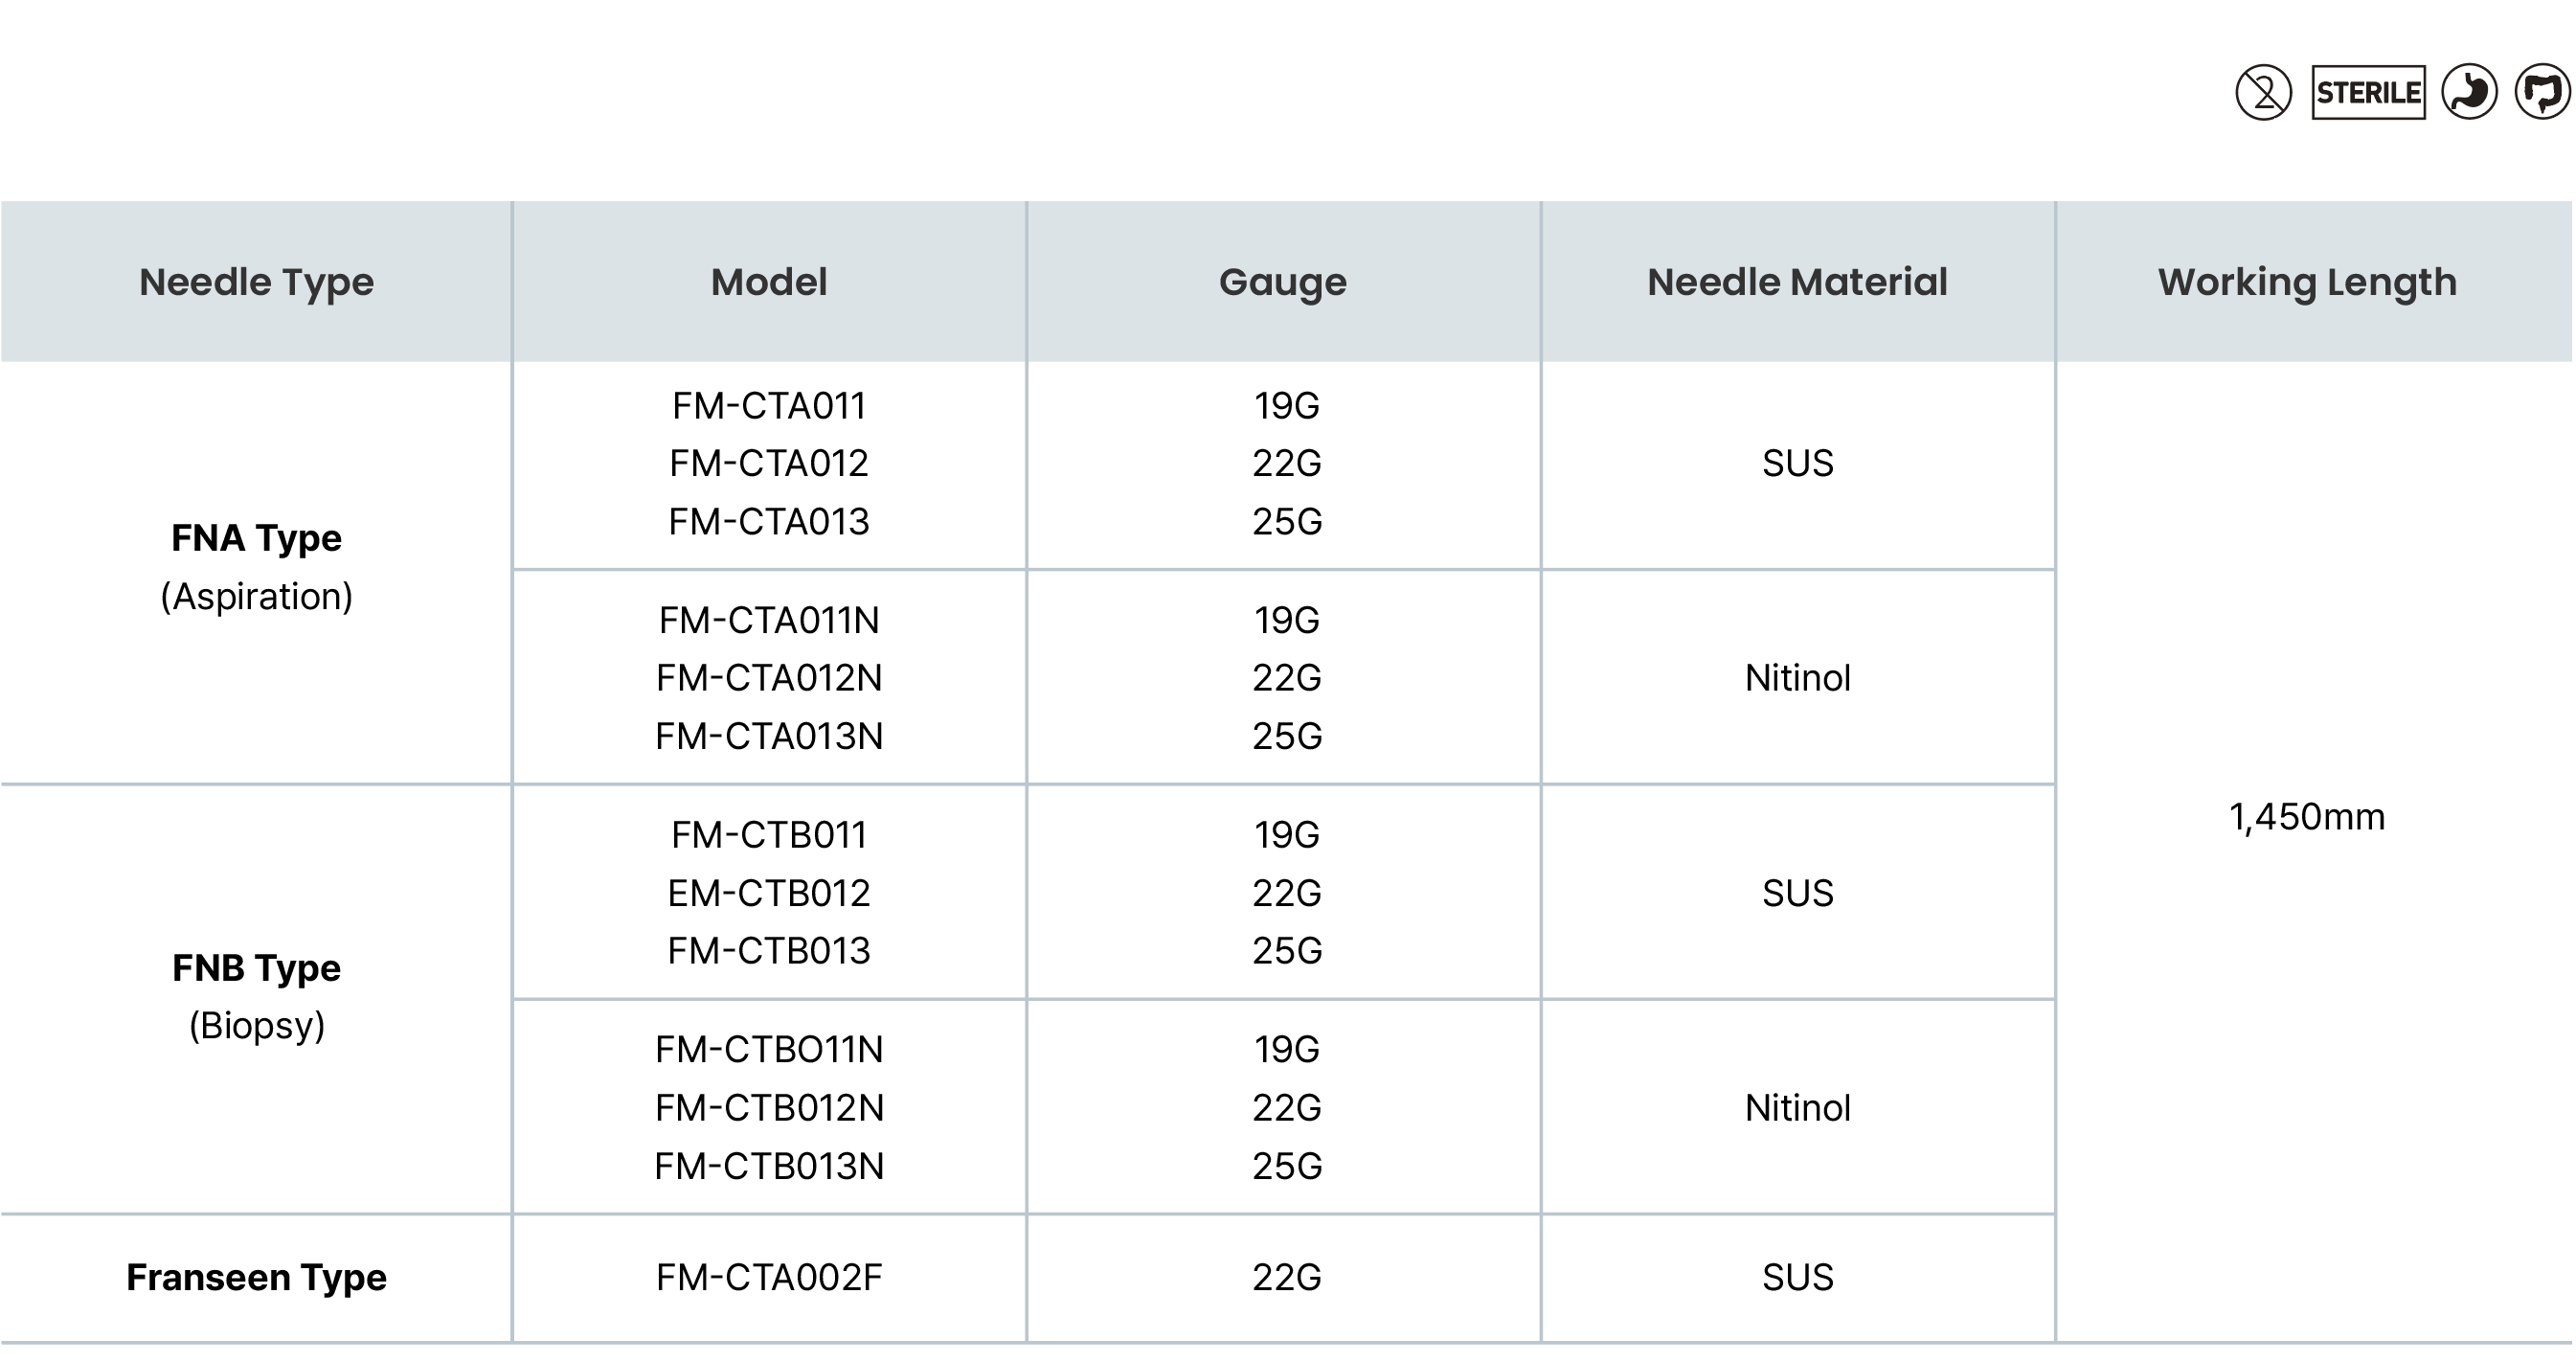Click the Gauge column header

click(x=1283, y=282)
